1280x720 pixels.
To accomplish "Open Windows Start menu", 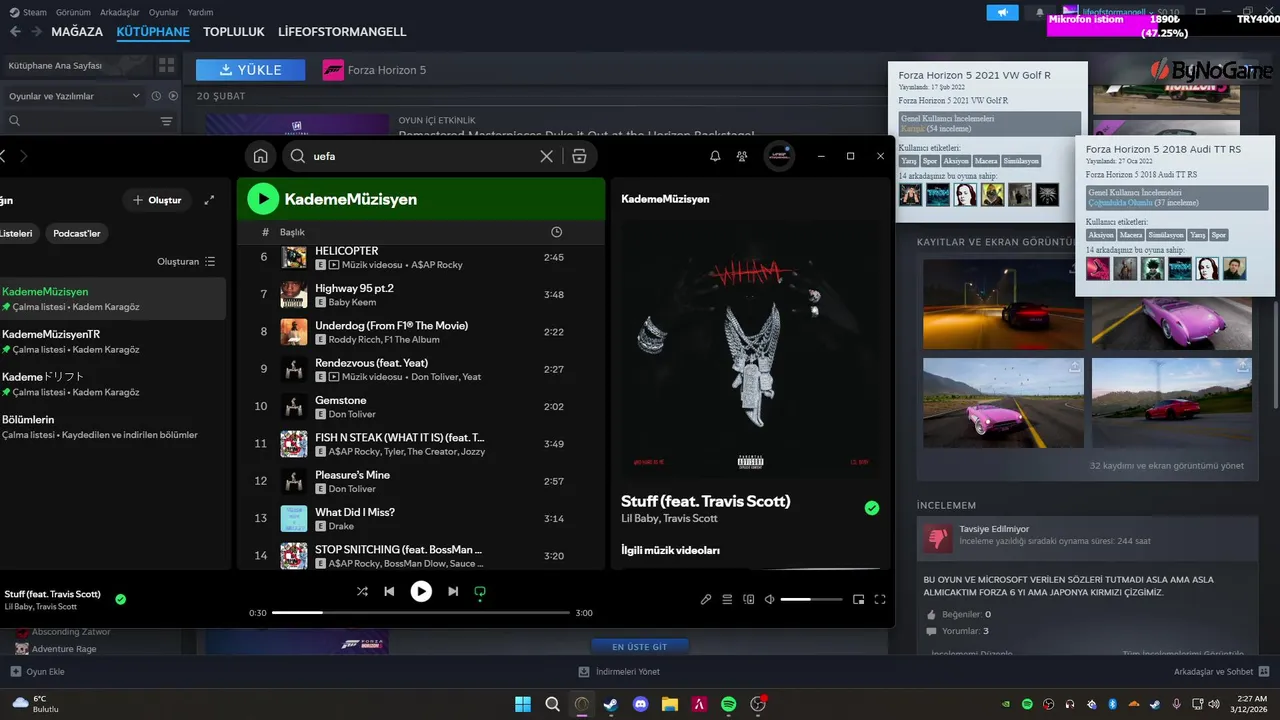I will [x=523, y=705].
